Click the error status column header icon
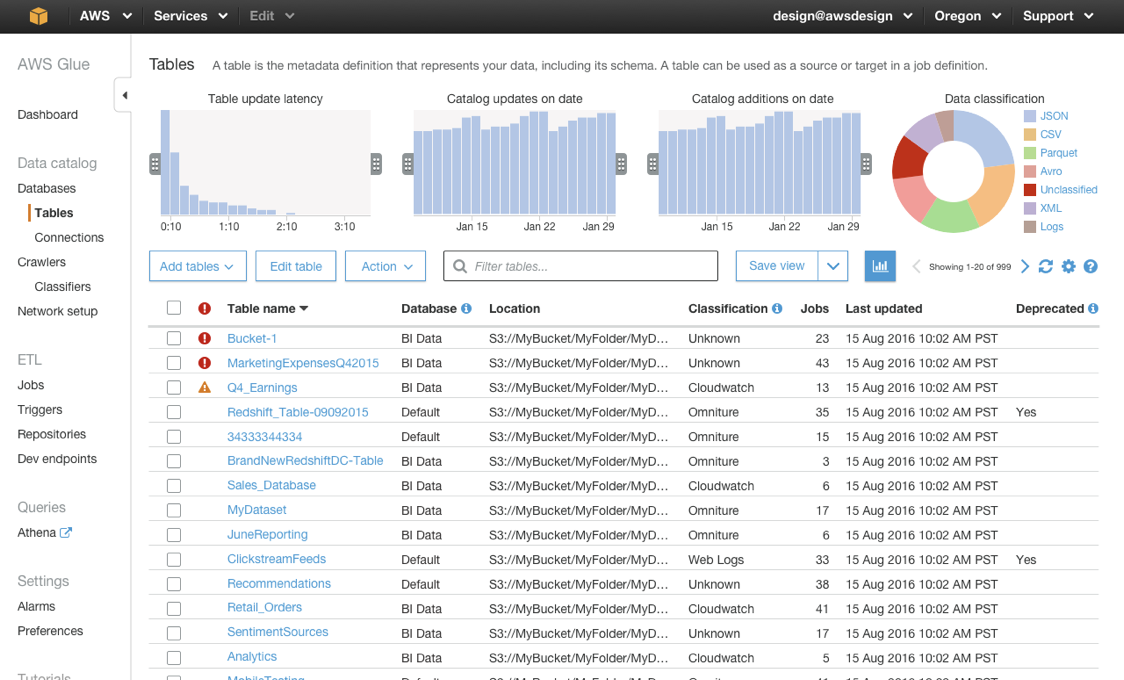The height and width of the screenshot is (680, 1124). pyautogui.click(x=204, y=308)
